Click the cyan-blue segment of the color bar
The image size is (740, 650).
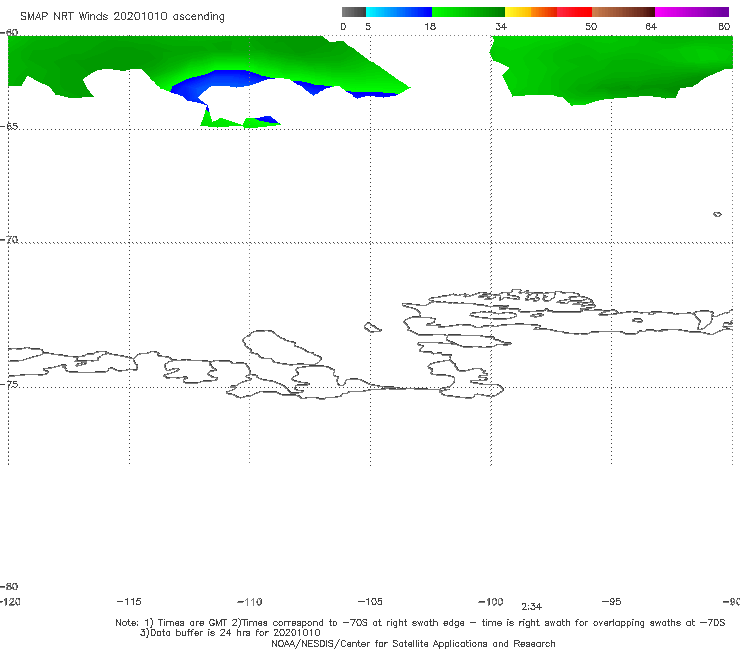point(399,12)
